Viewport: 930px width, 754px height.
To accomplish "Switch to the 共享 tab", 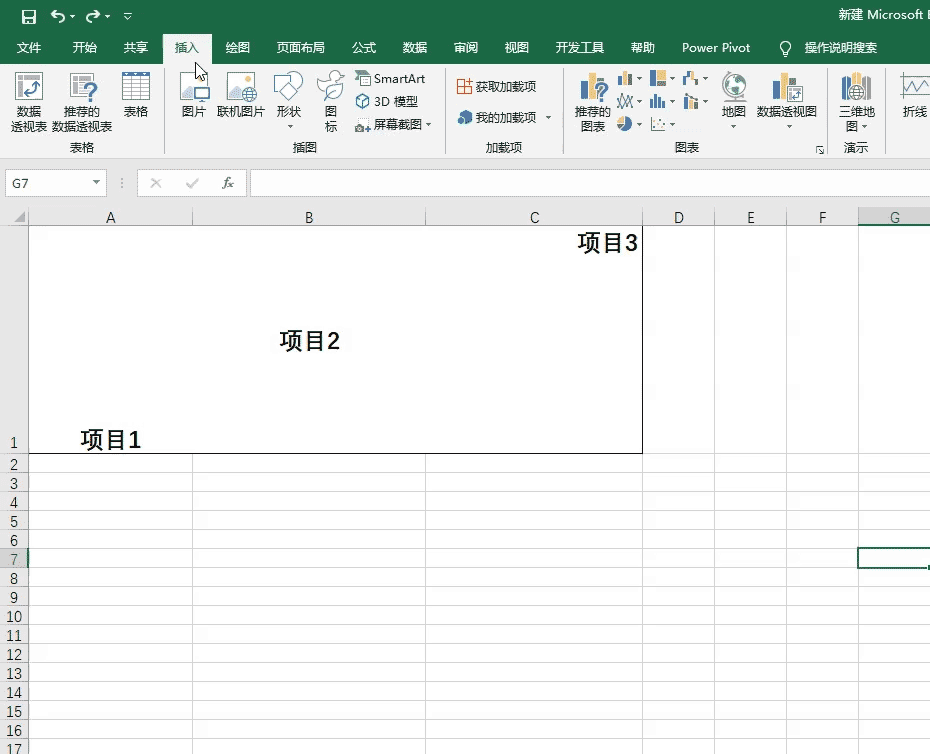I will (135, 47).
